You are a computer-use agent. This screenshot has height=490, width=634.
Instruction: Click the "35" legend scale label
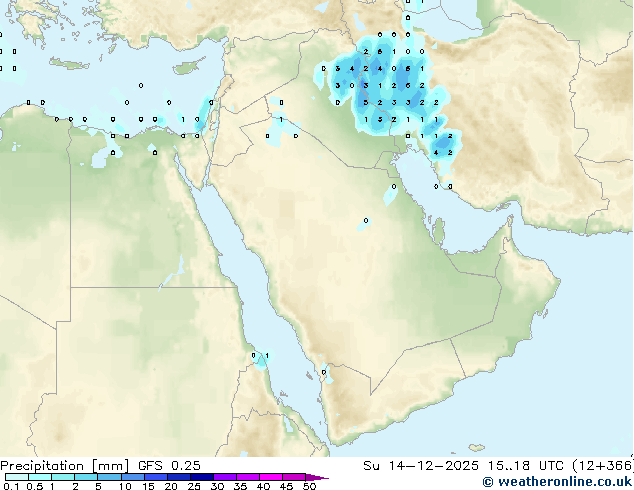240,486
